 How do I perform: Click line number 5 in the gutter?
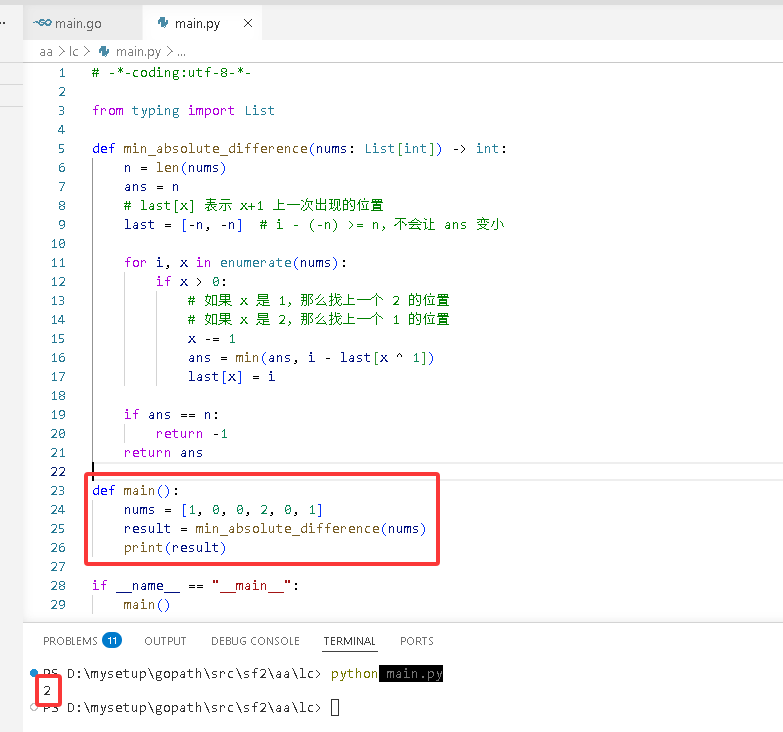point(61,149)
